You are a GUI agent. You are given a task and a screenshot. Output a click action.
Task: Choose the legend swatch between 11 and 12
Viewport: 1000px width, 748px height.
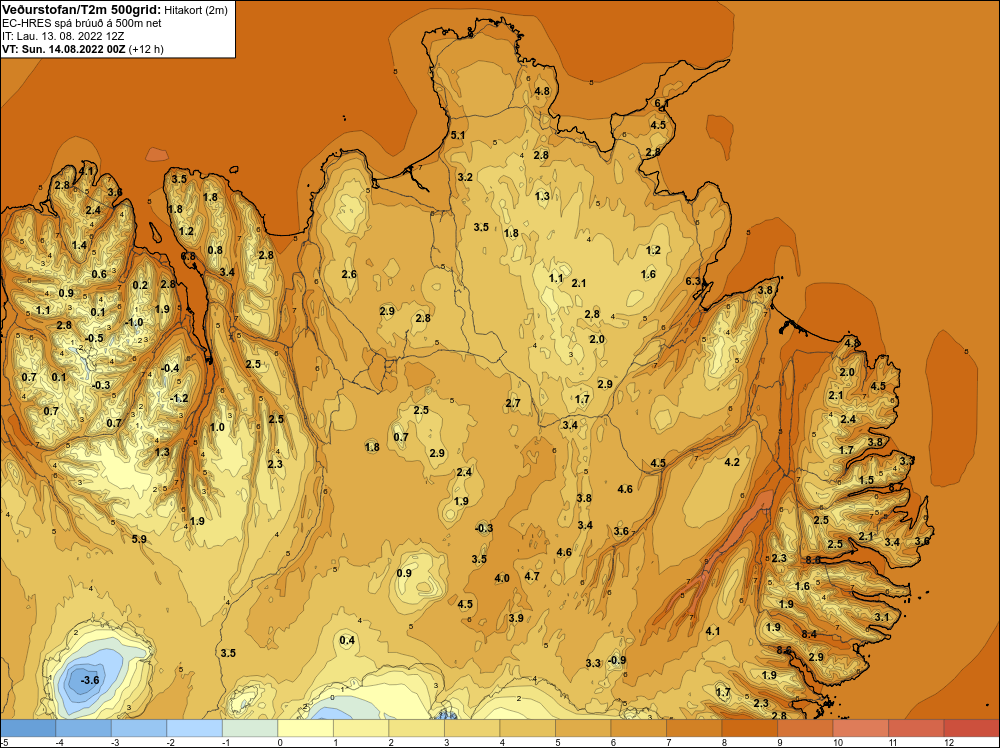[x=916, y=728]
